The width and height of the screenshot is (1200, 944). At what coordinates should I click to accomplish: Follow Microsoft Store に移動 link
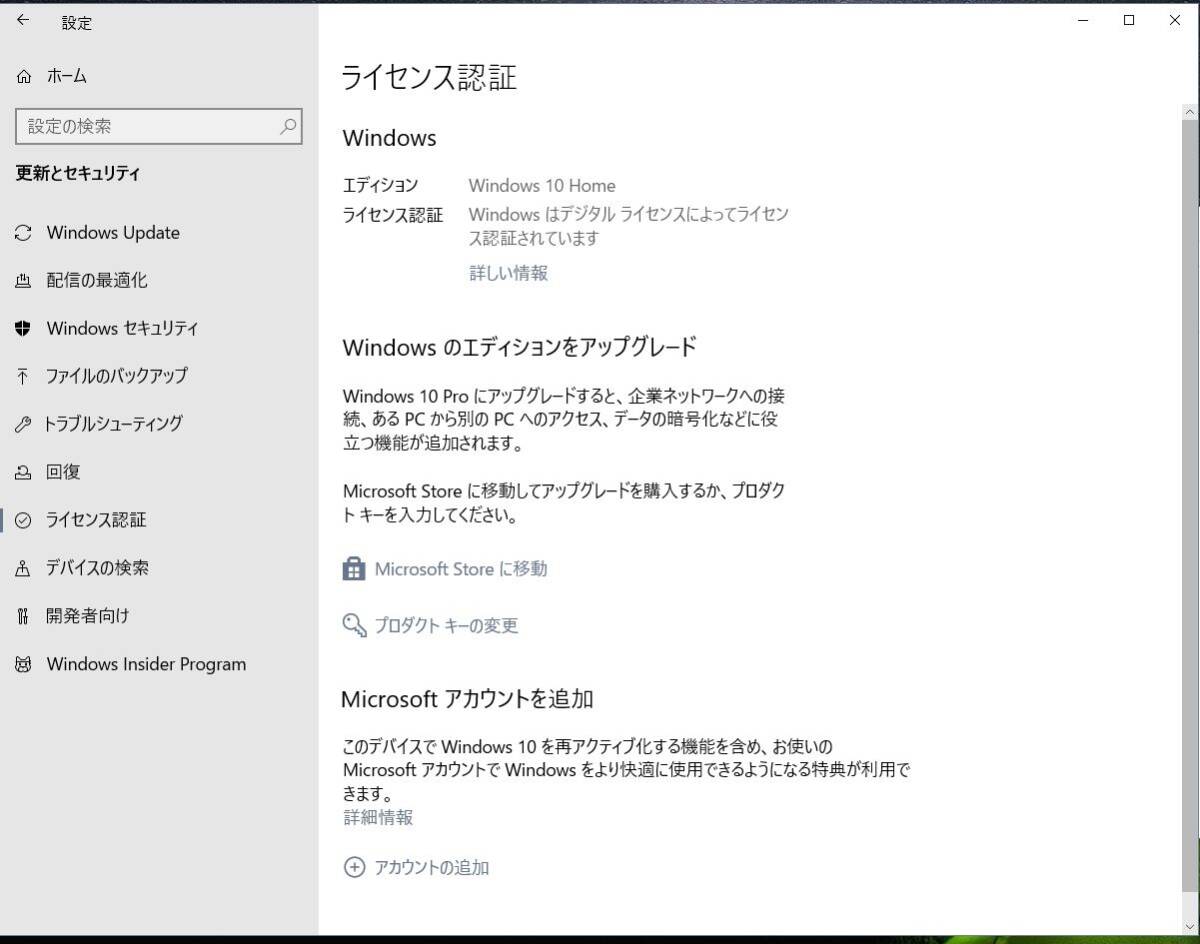461,569
